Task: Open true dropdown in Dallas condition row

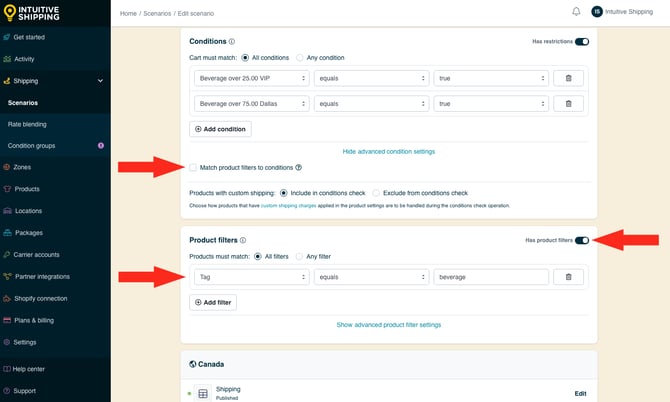Action: pyautogui.click(x=491, y=104)
